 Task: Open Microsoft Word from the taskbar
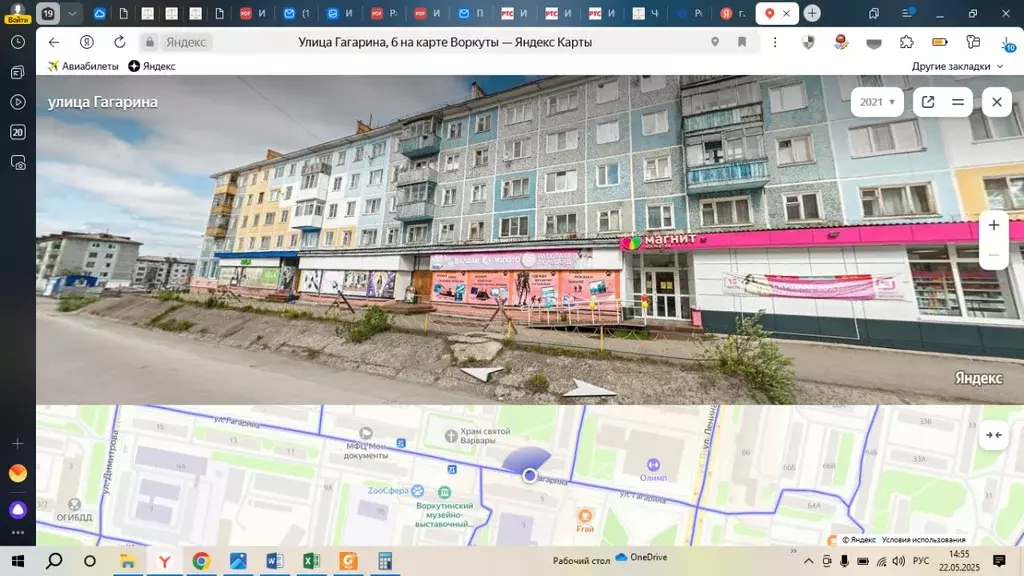tap(275, 561)
